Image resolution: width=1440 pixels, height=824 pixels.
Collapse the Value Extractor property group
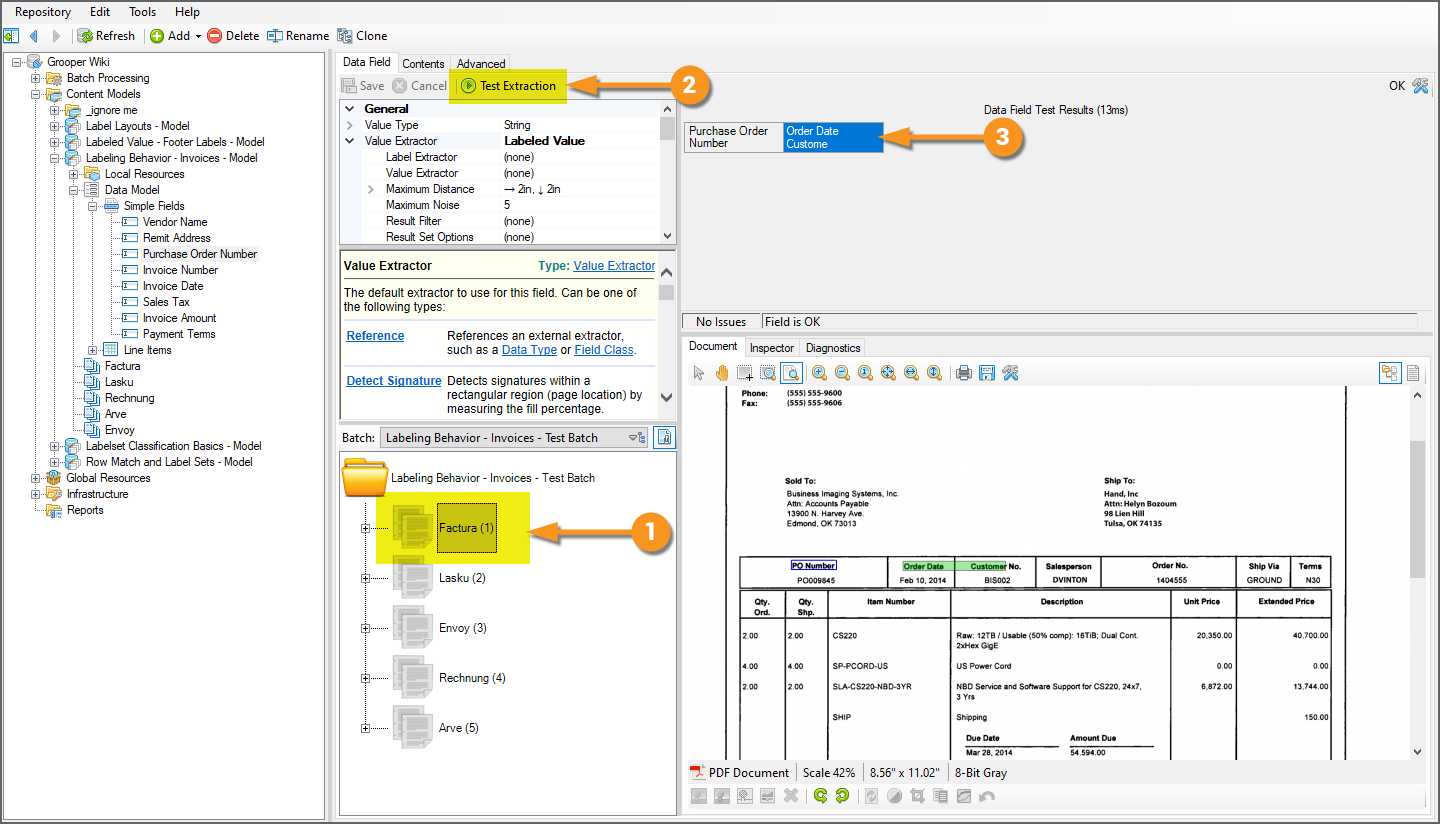pyautogui.click(x=350, y=141)
